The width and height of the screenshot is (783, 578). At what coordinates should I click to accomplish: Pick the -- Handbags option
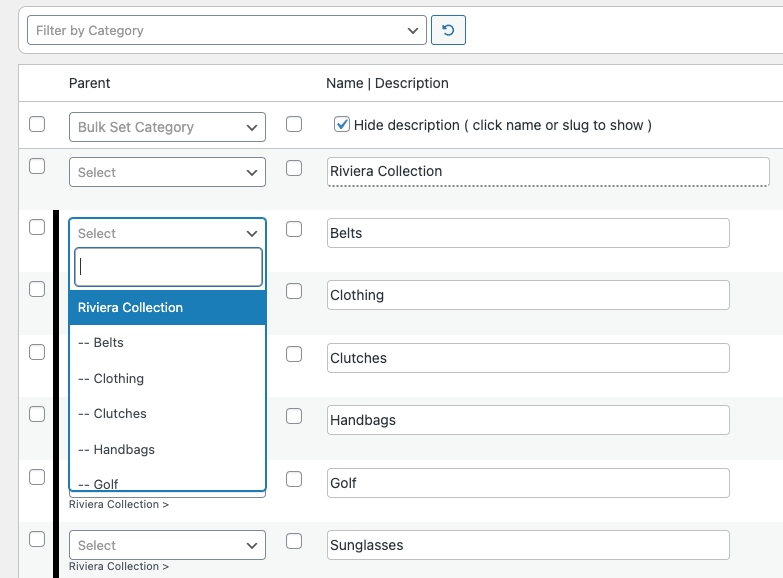[167, 450]
